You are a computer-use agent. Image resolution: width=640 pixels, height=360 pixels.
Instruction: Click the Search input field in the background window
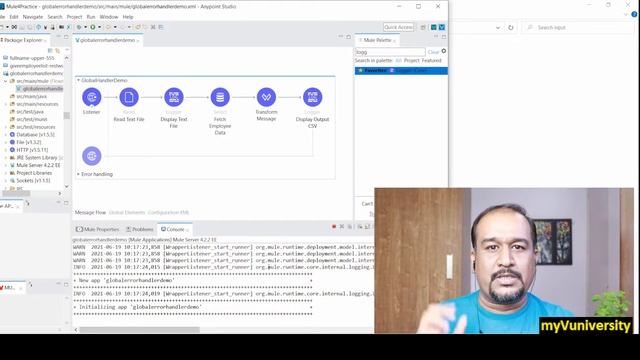[579, 27]
